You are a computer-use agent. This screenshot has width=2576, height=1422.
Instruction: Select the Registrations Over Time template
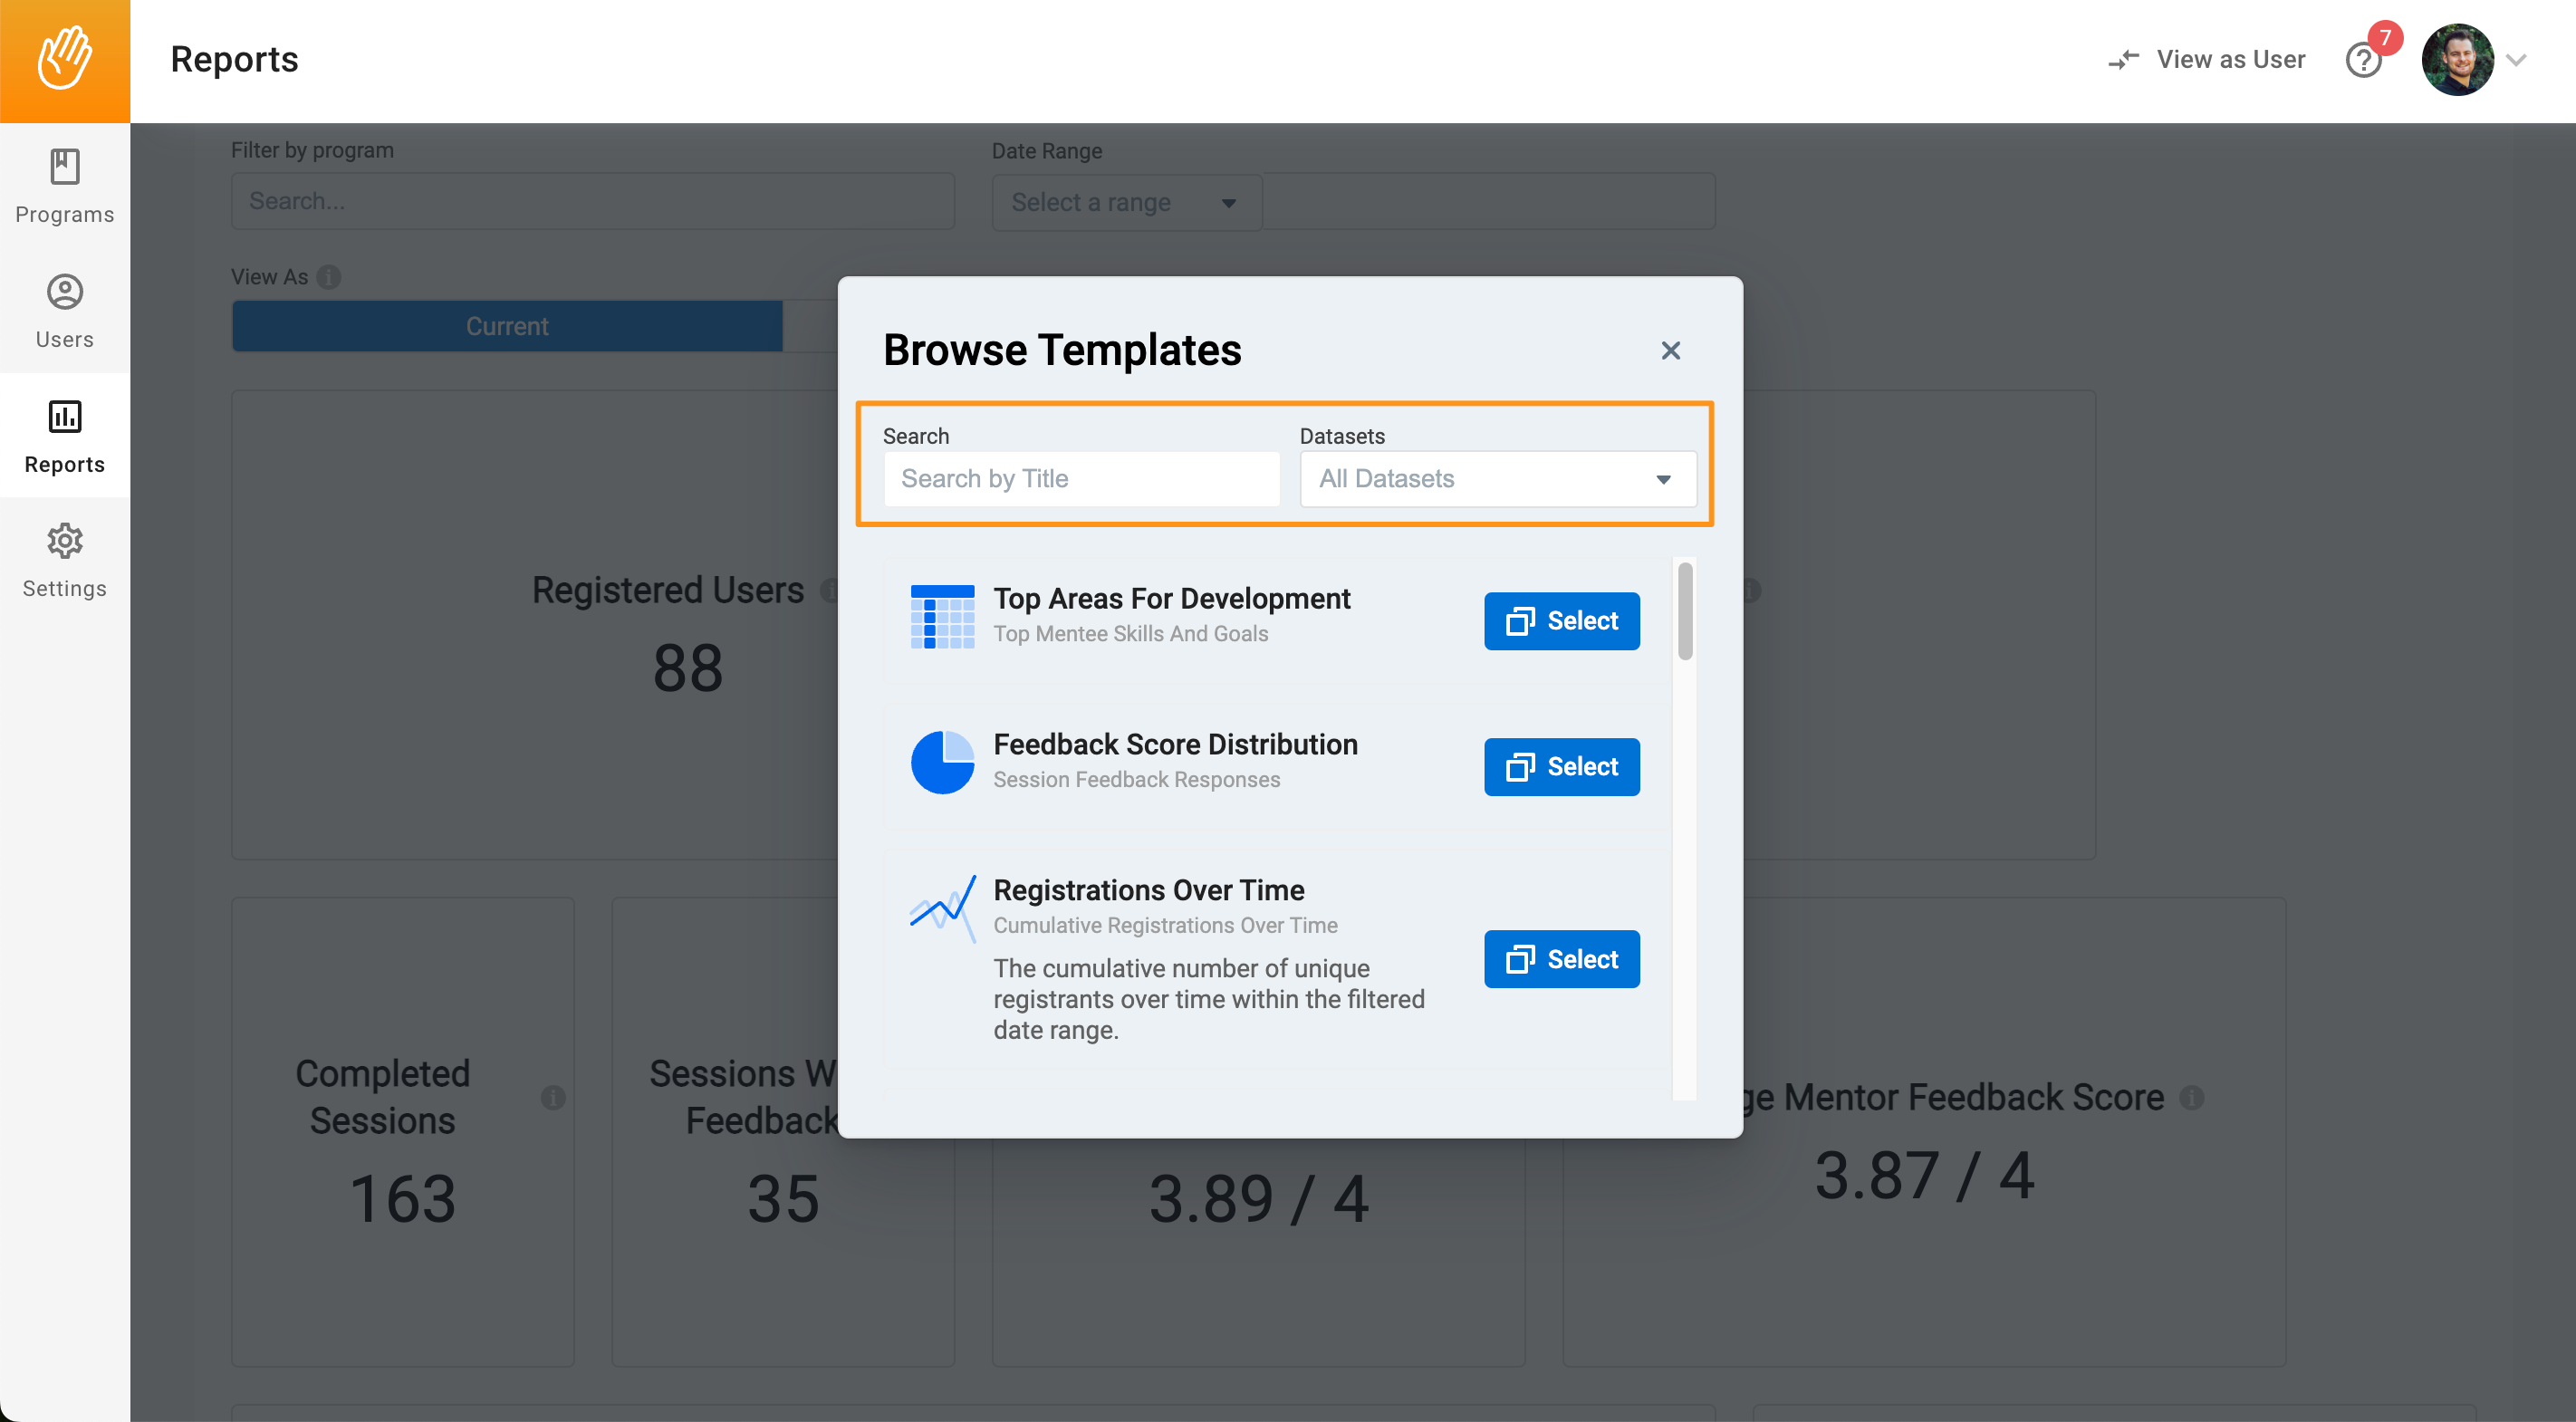1561,959
